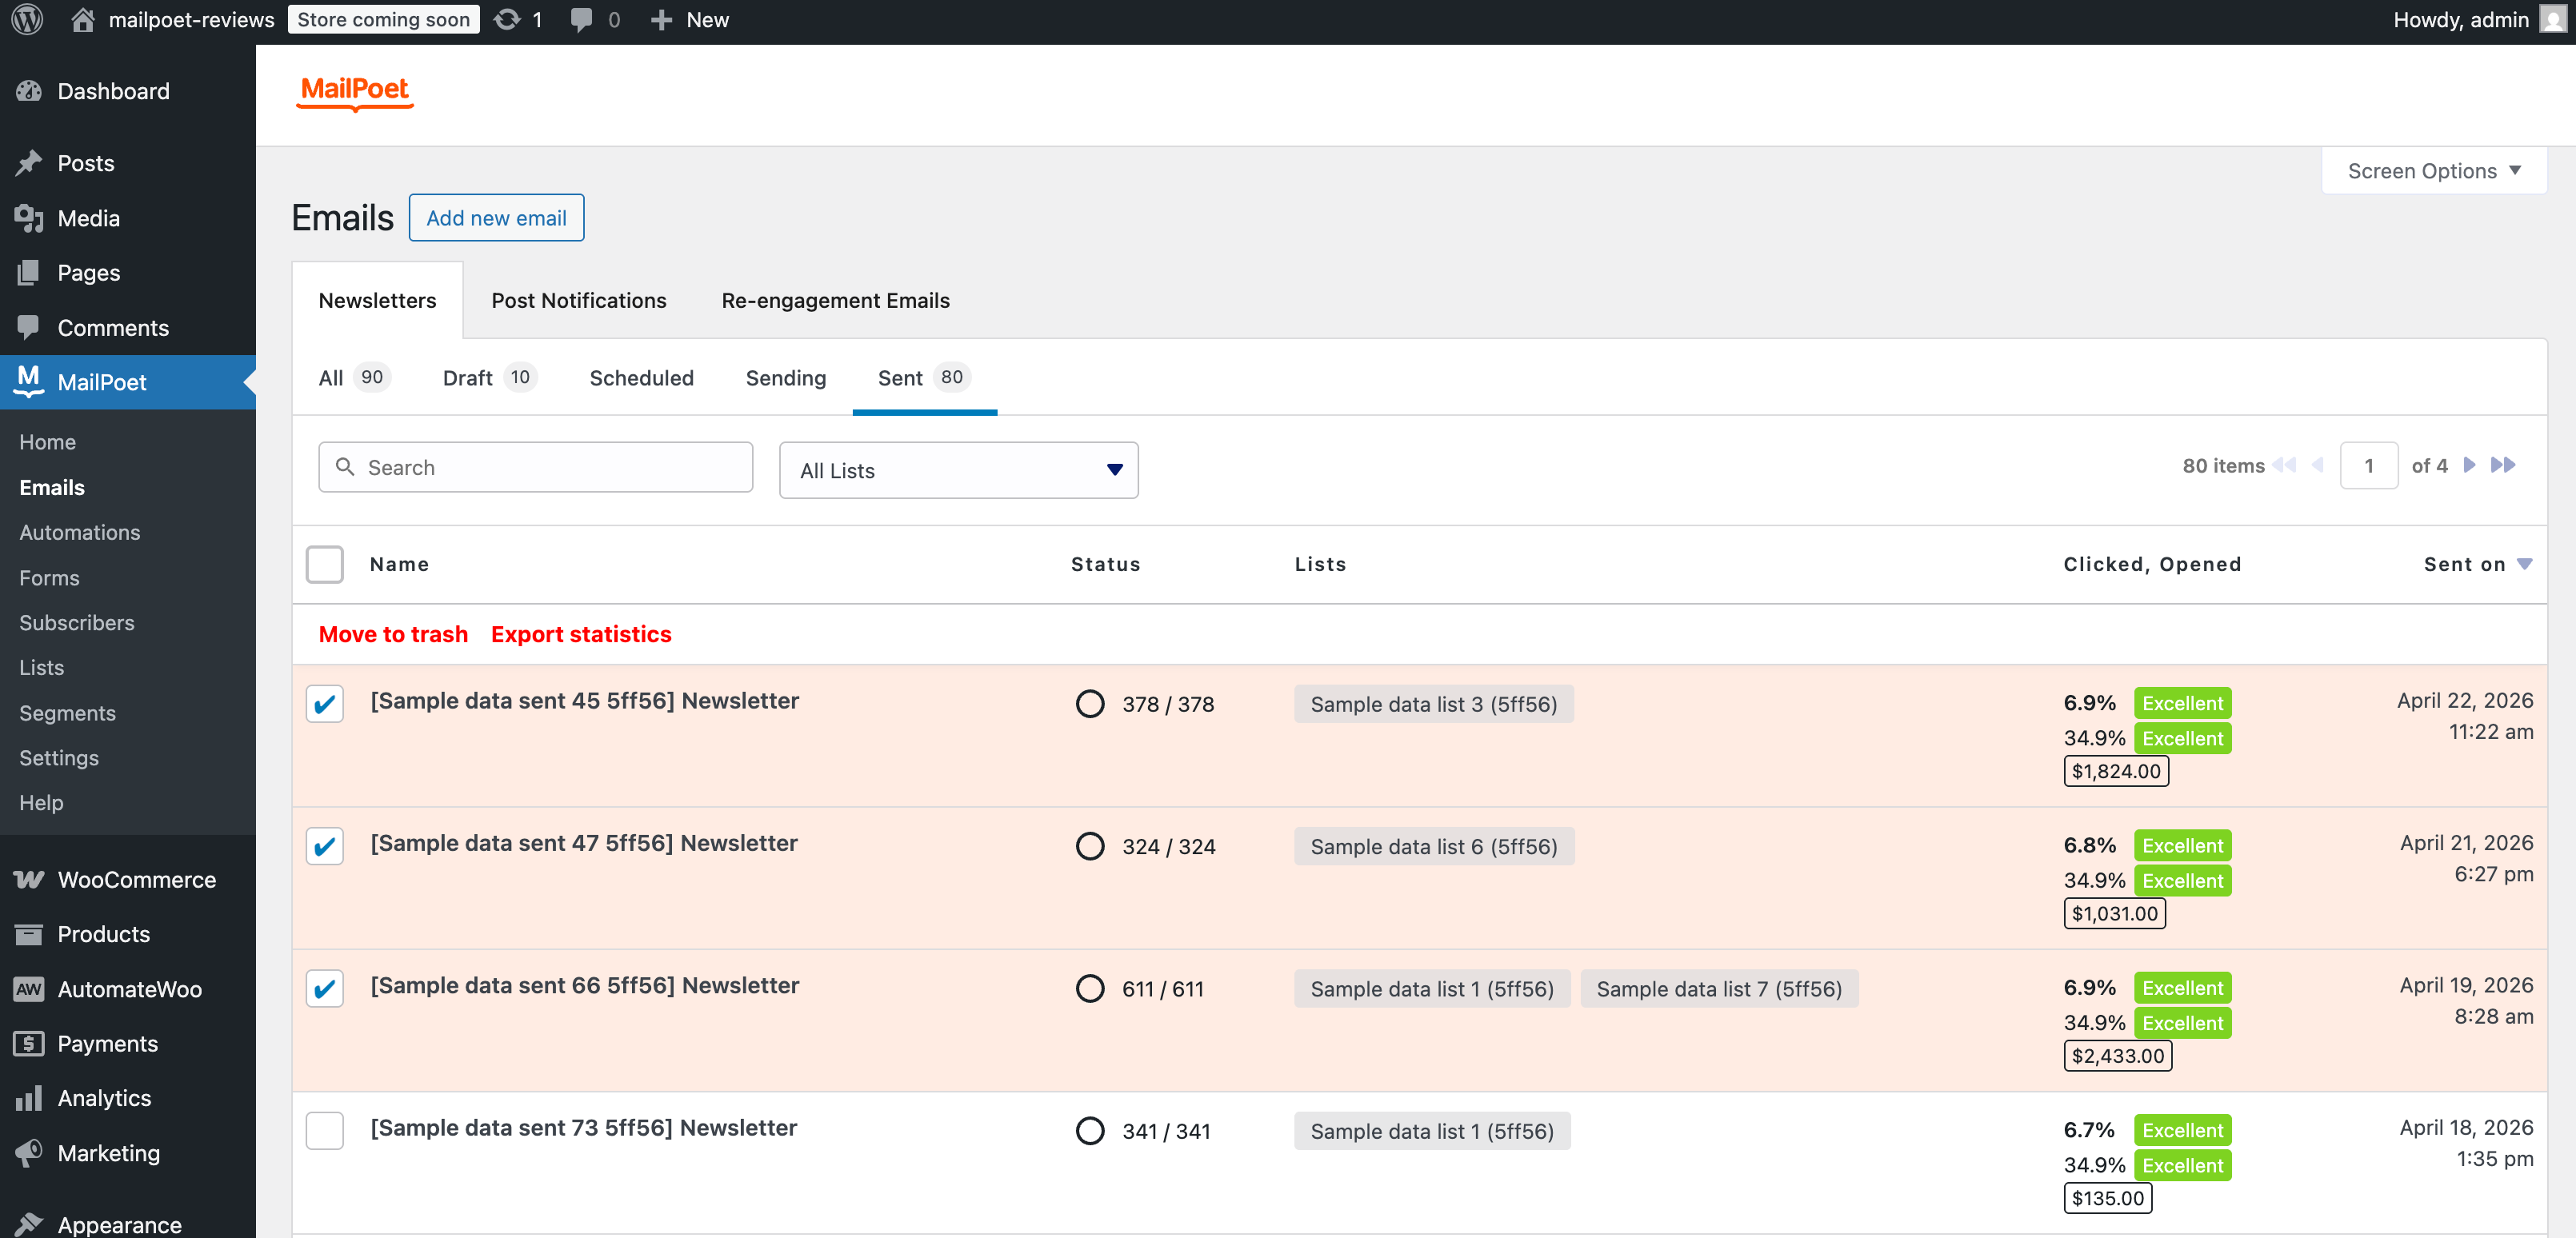Sort by the Name column header
Screen dimensions: 2576x1238
[x=399, y=564]
